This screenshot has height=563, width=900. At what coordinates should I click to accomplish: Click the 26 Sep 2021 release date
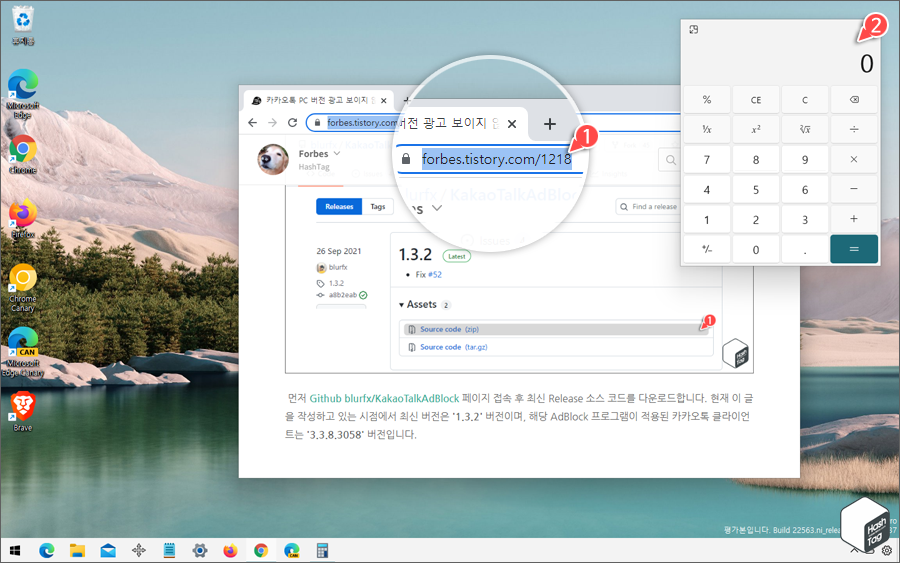(339, 251)
